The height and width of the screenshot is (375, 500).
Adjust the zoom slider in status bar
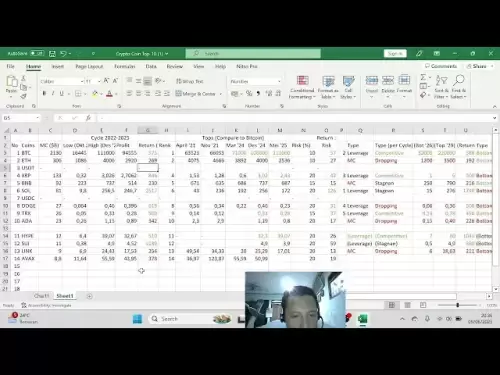coord(458,305)
